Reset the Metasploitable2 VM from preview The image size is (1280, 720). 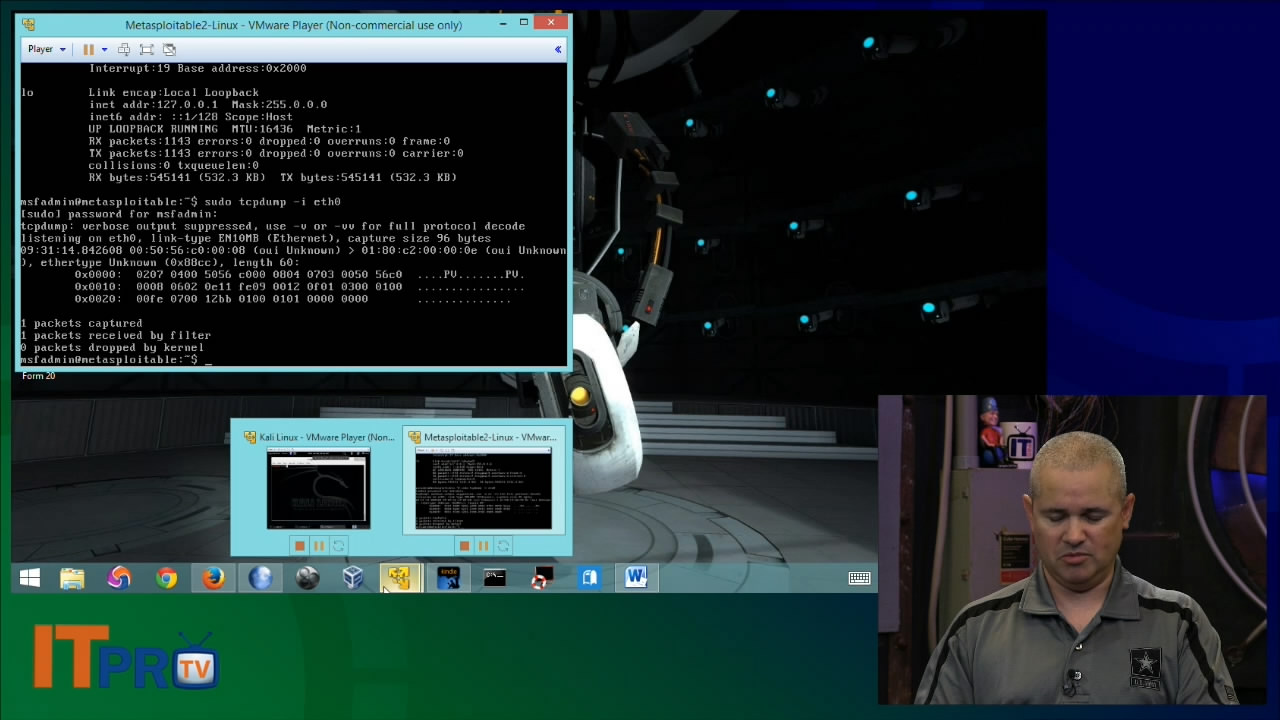coord(504,545)
